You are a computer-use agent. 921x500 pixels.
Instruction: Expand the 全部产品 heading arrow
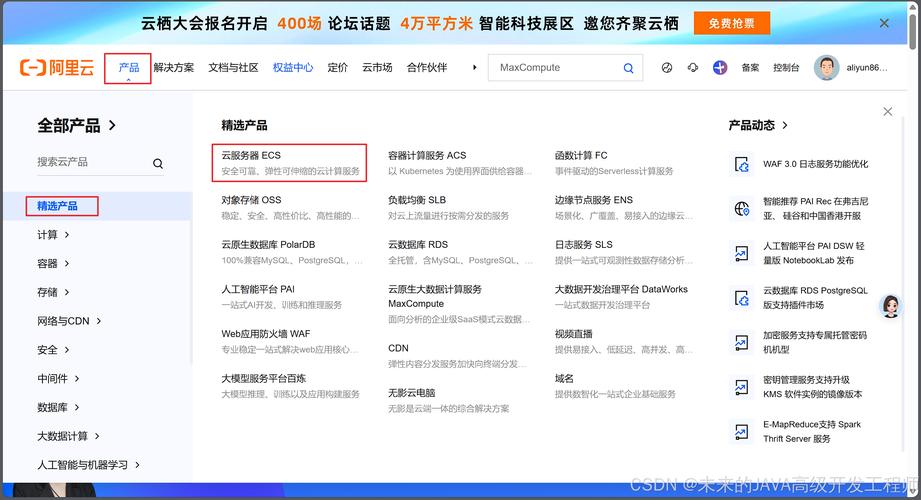(112, 125)
